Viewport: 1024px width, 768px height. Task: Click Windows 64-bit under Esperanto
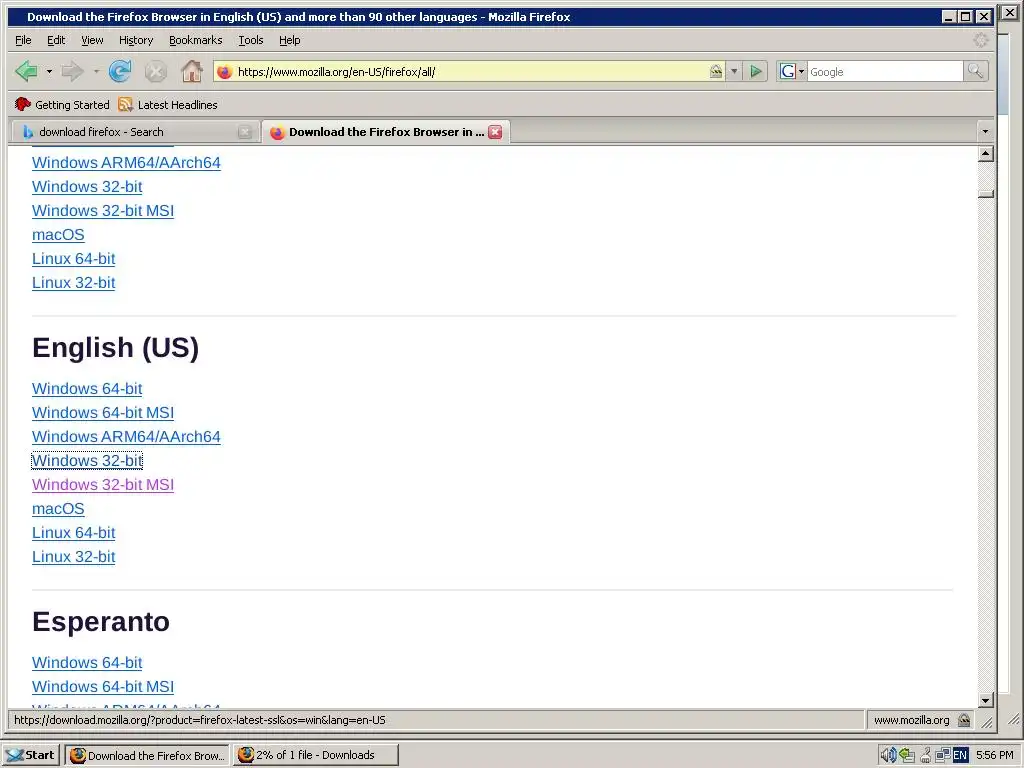tap(87, 663)
